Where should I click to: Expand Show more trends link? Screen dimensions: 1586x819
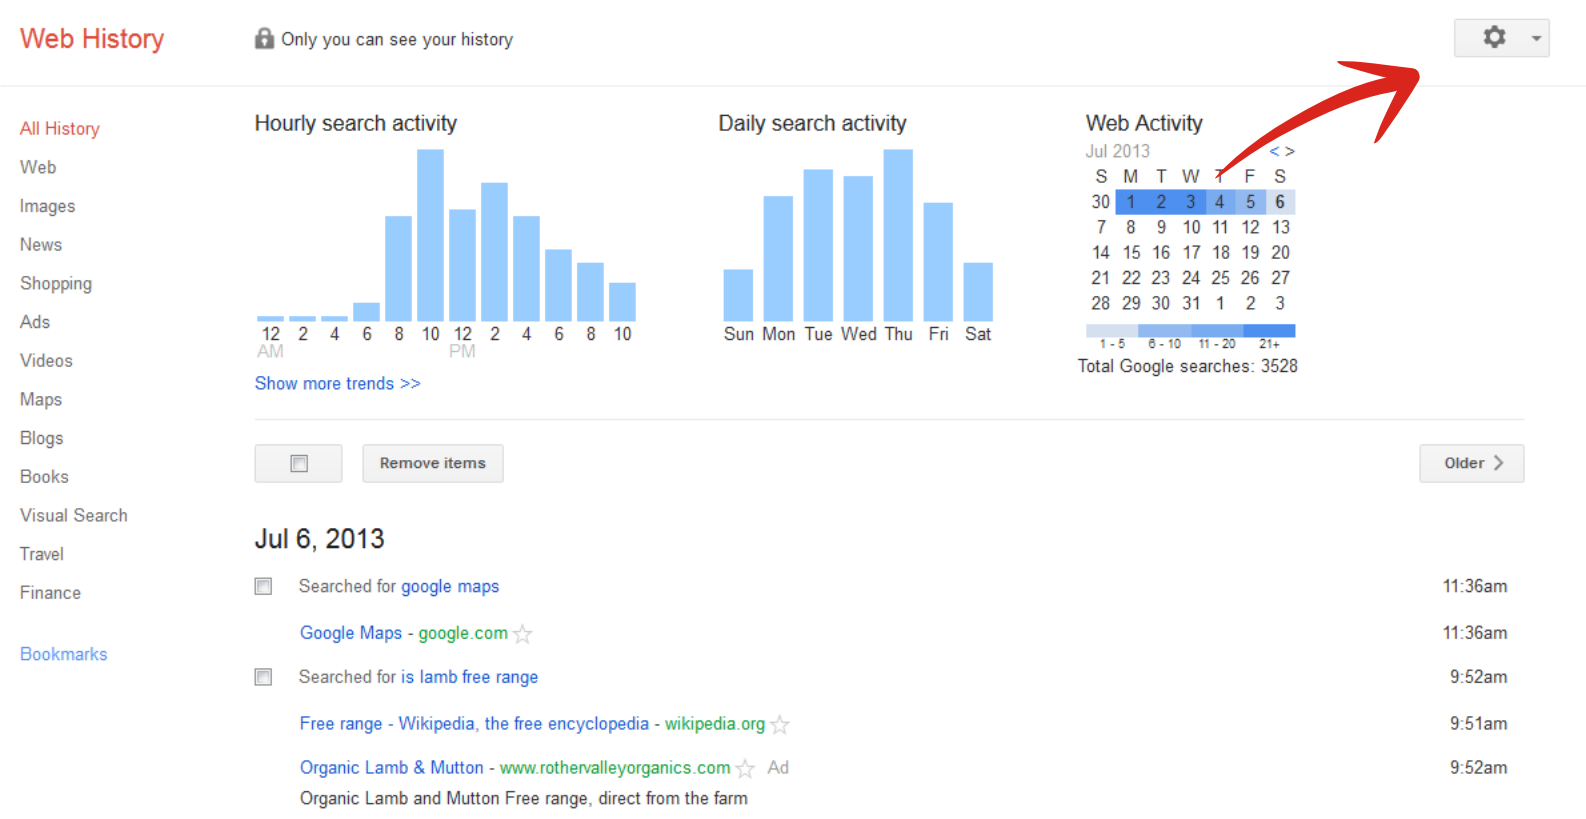tap(337, 384)
